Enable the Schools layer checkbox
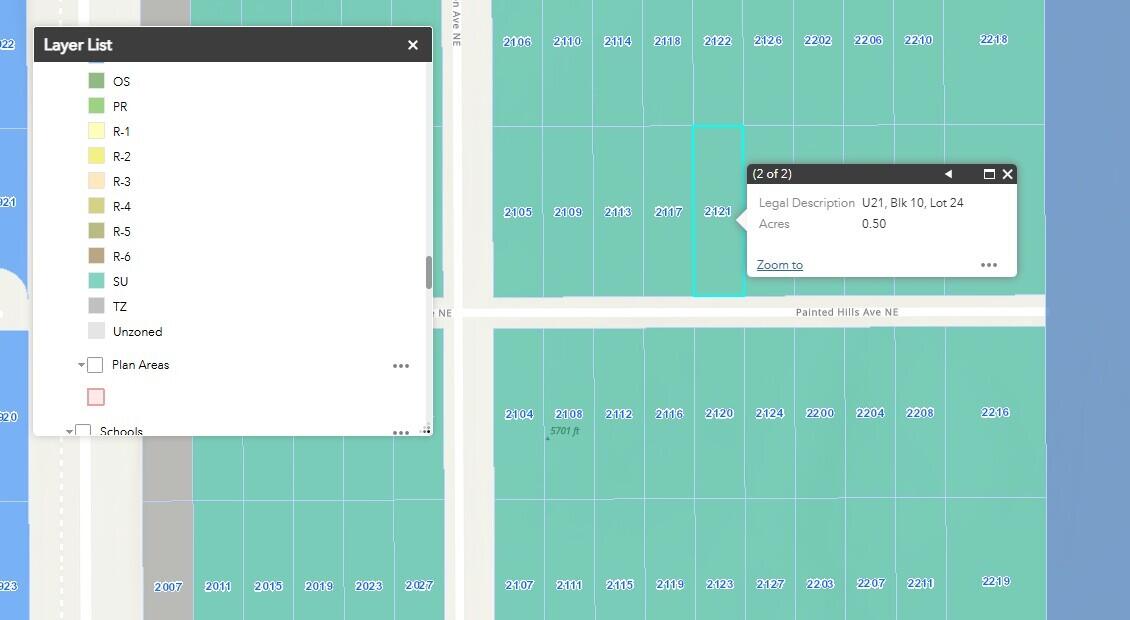The height and width of the screenshot is (620, 1130). point(83,430)
